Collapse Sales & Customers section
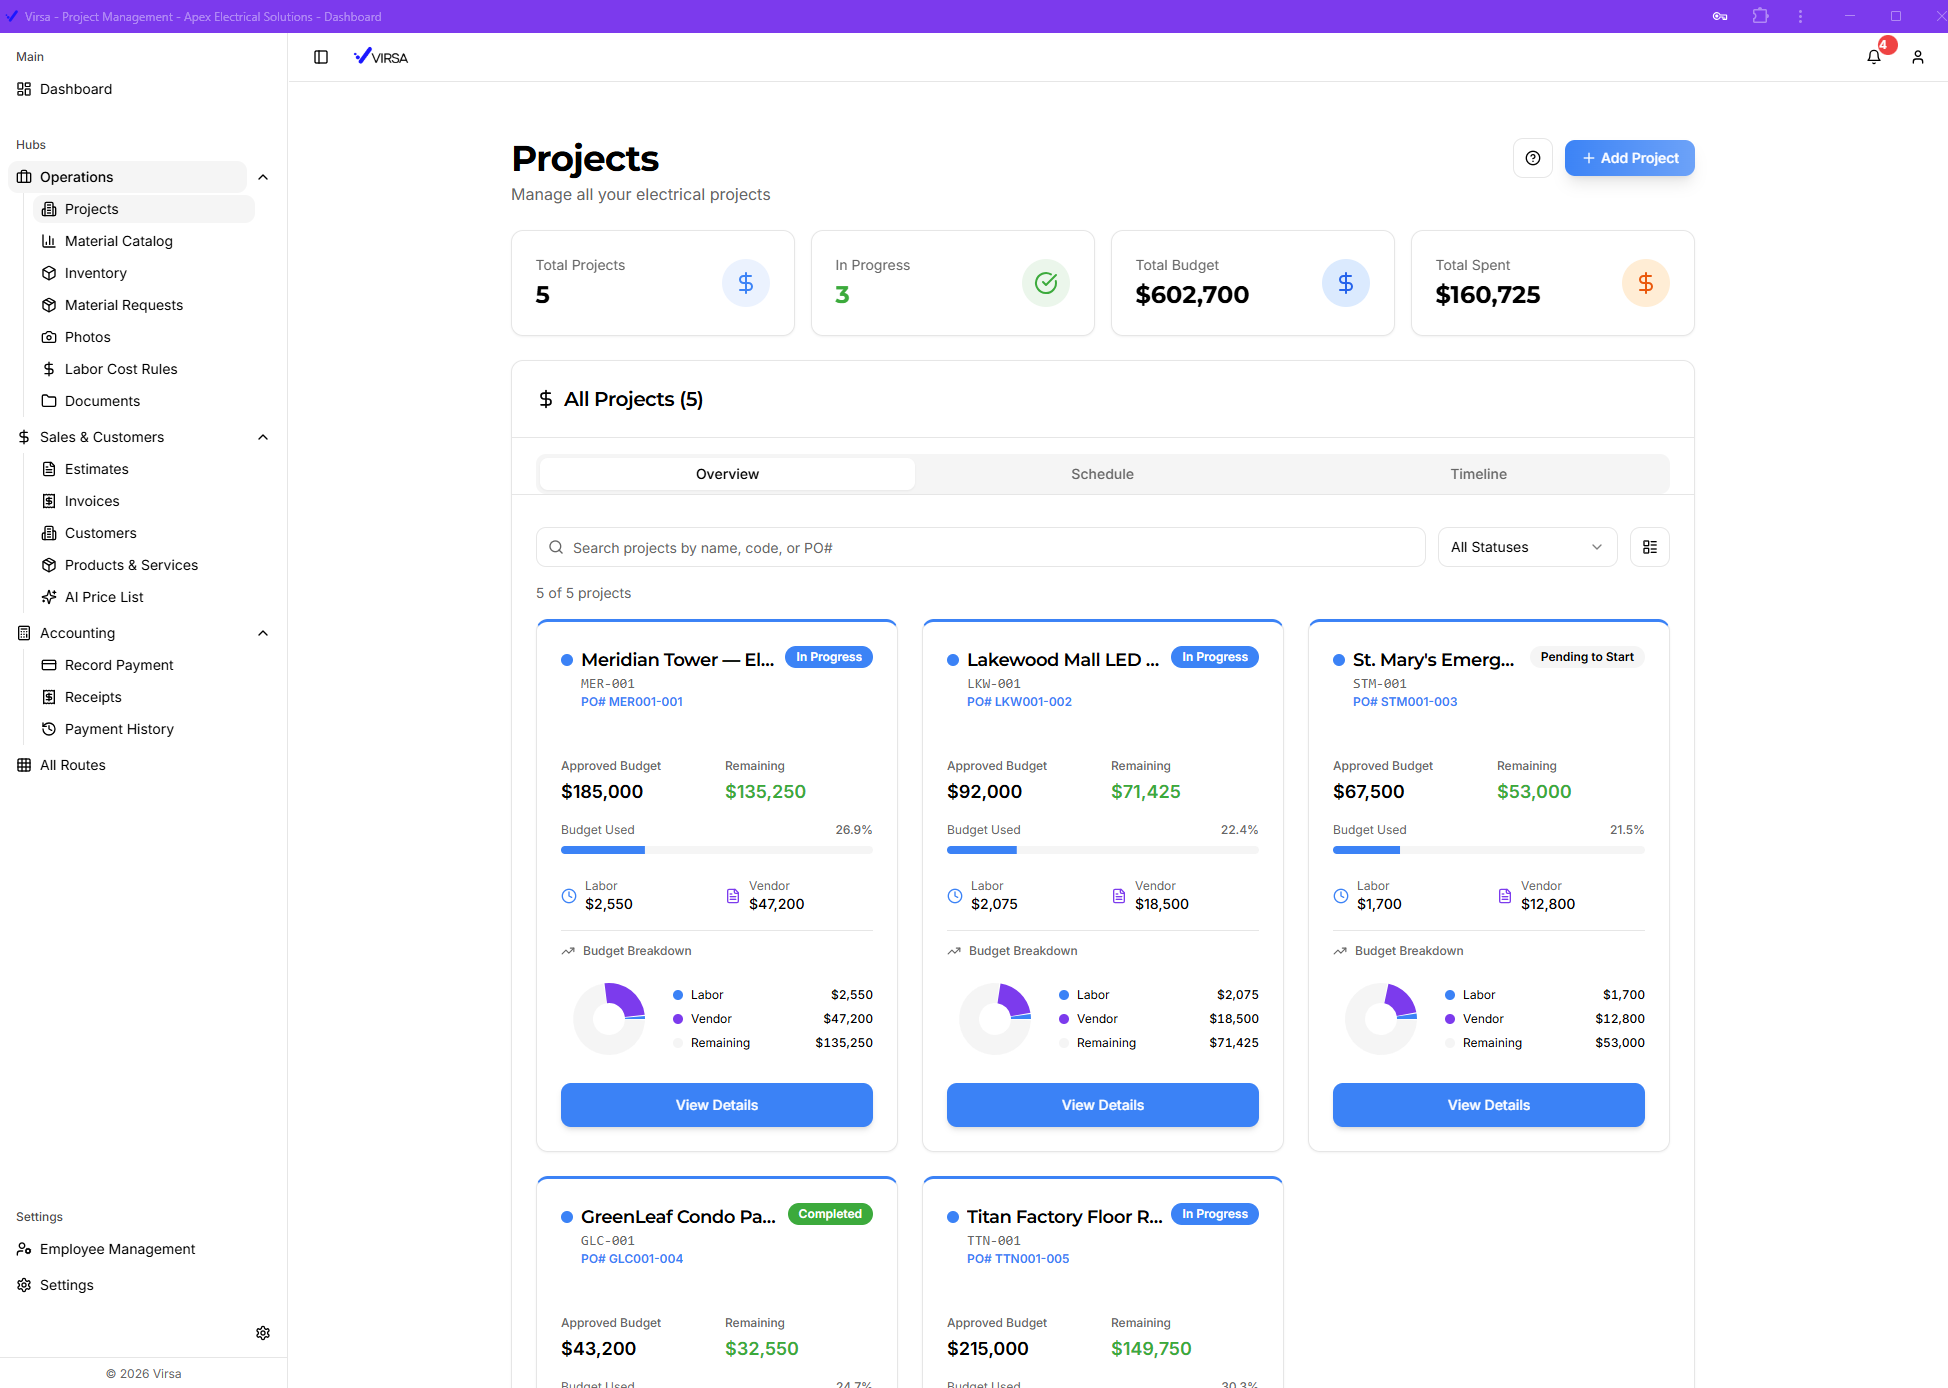 pyautogui.click(x=263, y=437)
